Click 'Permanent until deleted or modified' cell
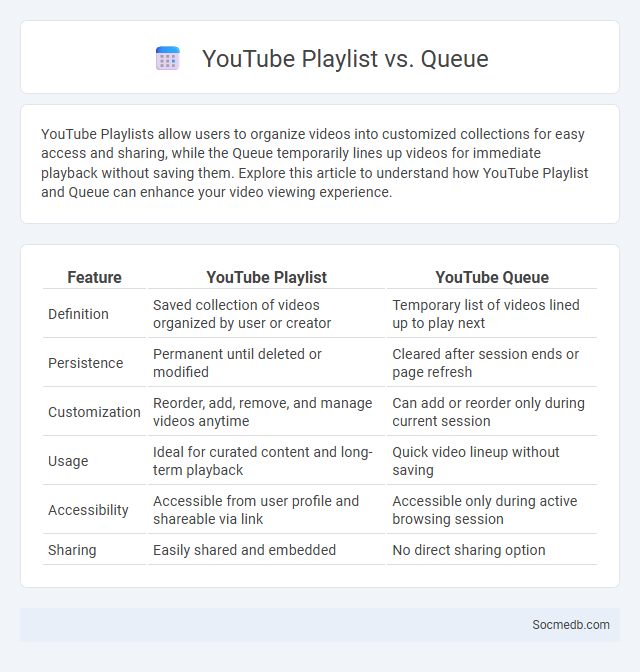The width and height of the screenshot is (640, 672). pos(266,363)
